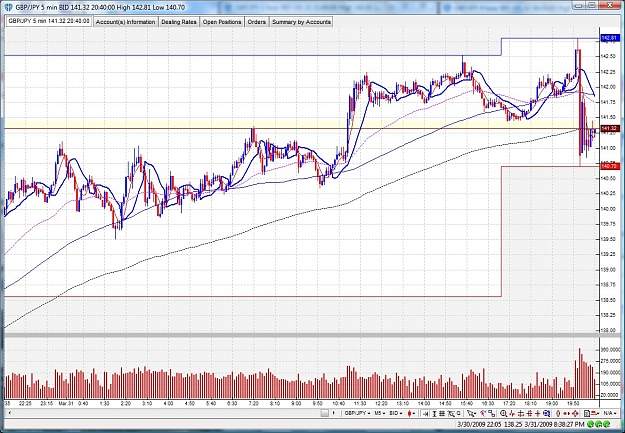This screenshot has width=625, height=433.
Task: Click the red hash grid tool icon
Action: pyautogui.click(x=529, y=413)
